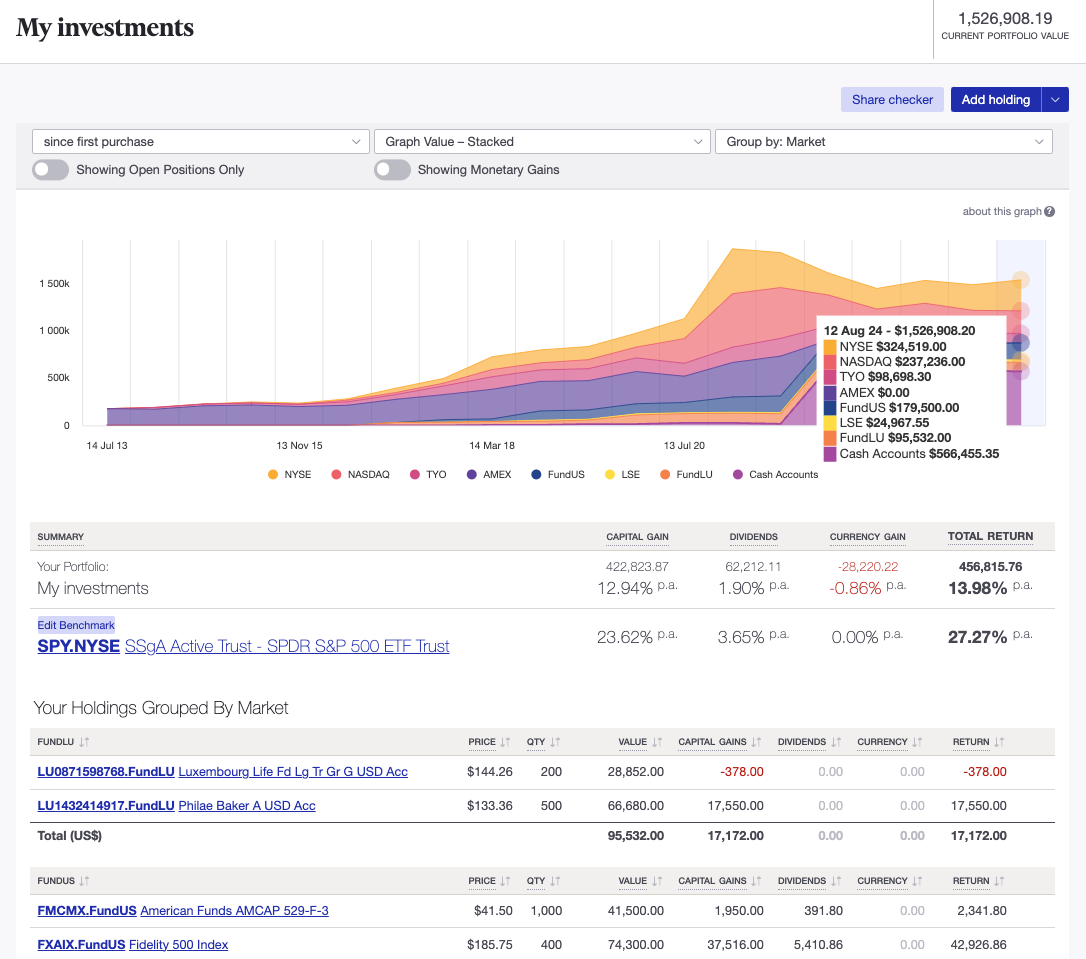The image size is (1086, 959).
Task: Click the Share checker button
Action: 891,99
